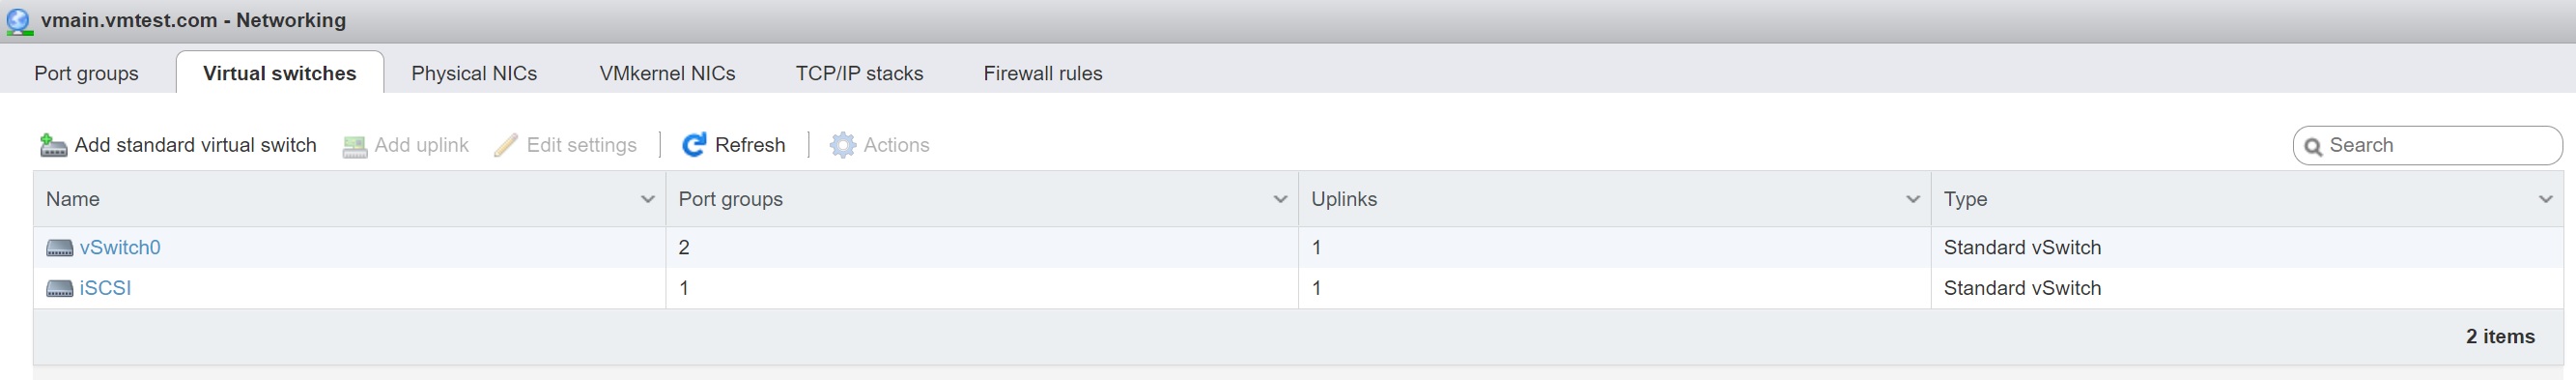The width and height of the screenshot is (2576, 380).
Task: Click the Networking globe icon in title
Action: (19, 21)
